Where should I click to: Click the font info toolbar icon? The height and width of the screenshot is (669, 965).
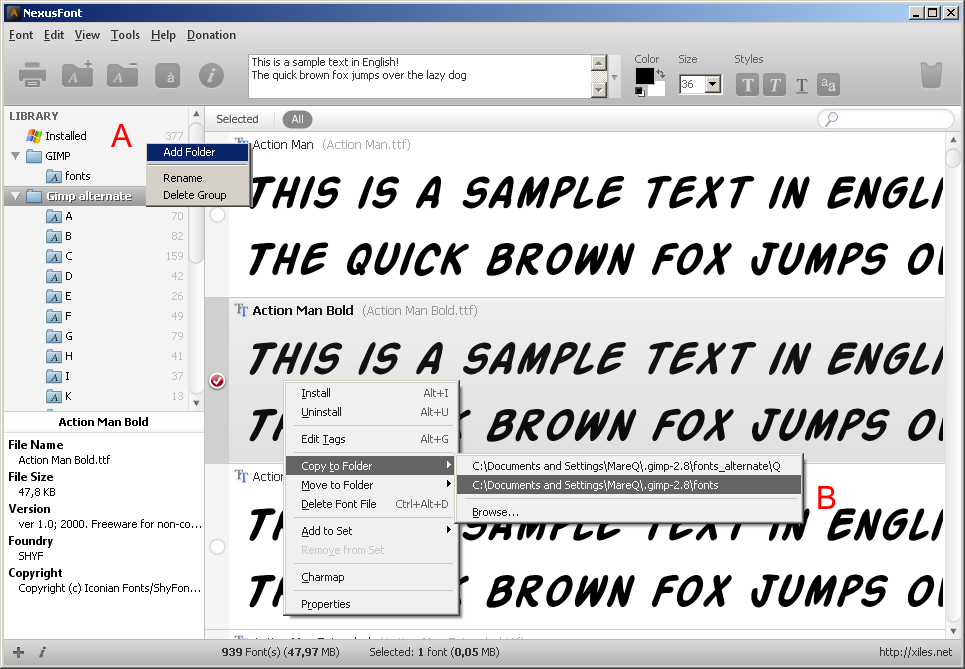click(211, 75)
